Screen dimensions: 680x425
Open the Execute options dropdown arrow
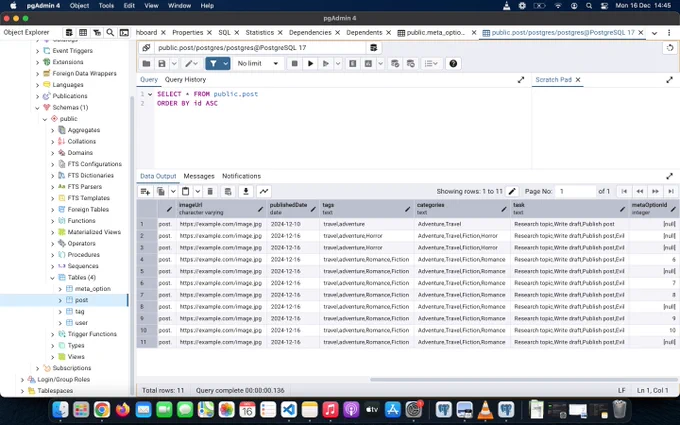point(338,64)
